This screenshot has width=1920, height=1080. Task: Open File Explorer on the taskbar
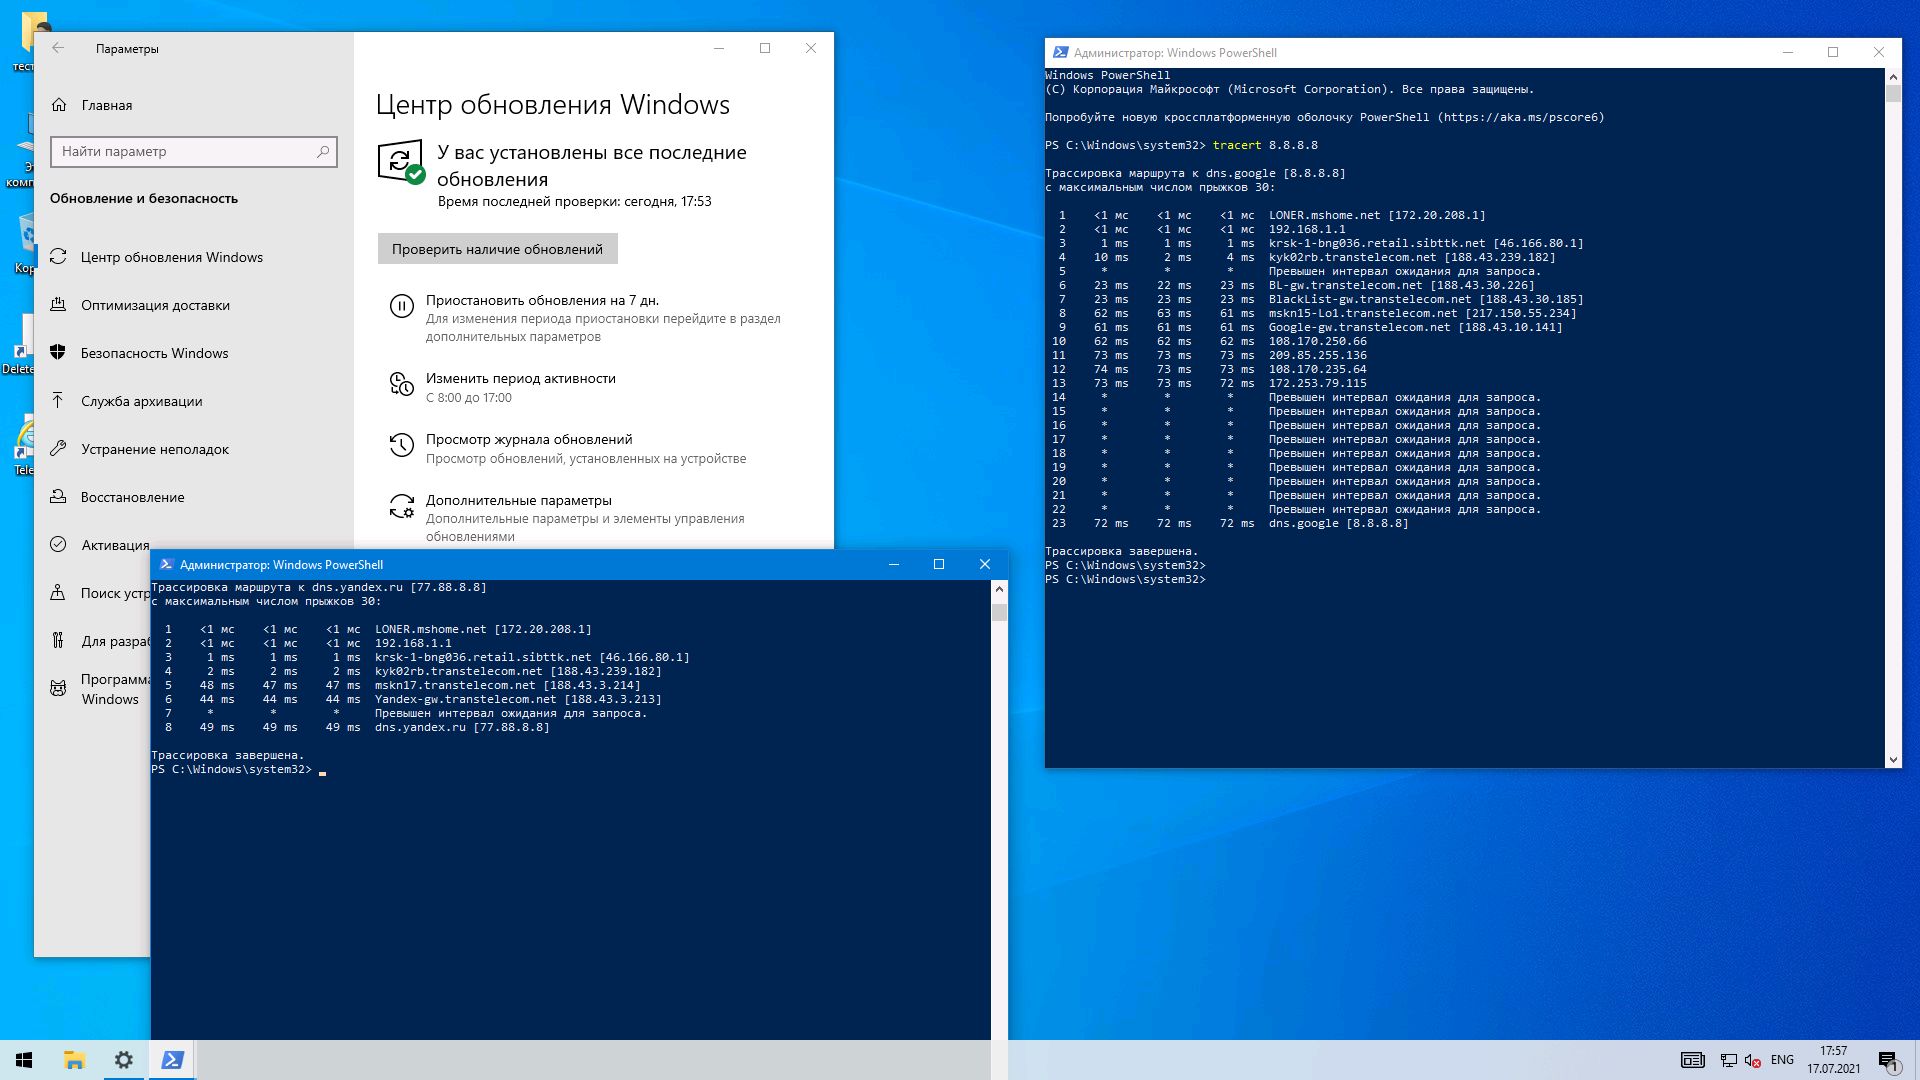[x=74, y=1060]
